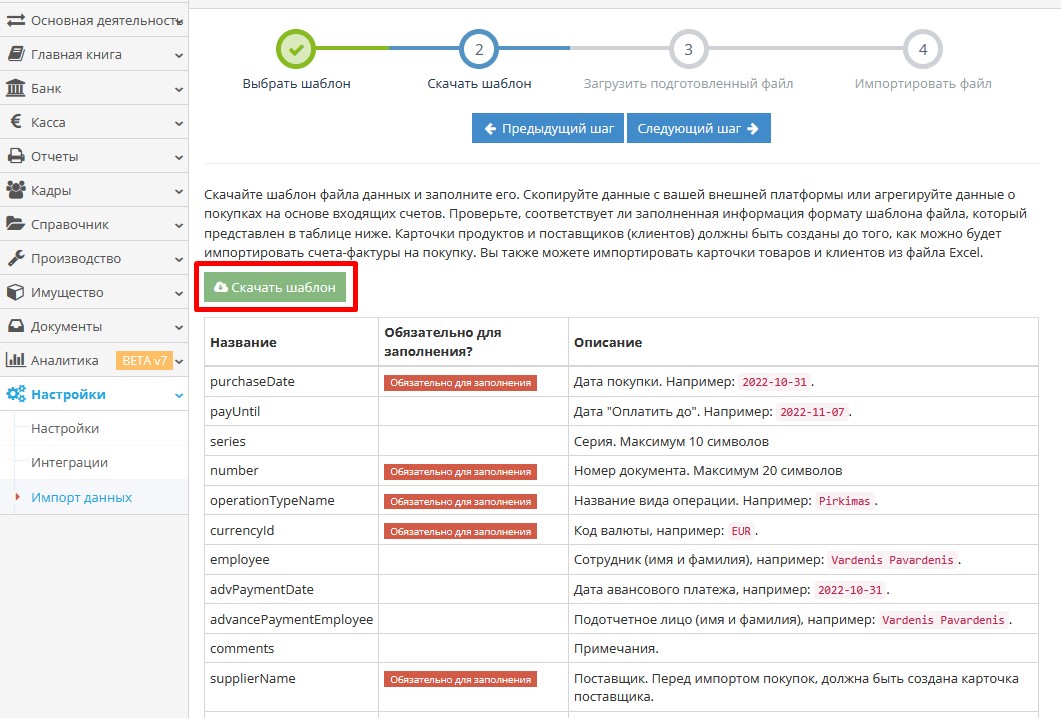Viewport: 1061px width, 718px height.
Task: Click the people icon beside Кадры
Action: (16, 191)
